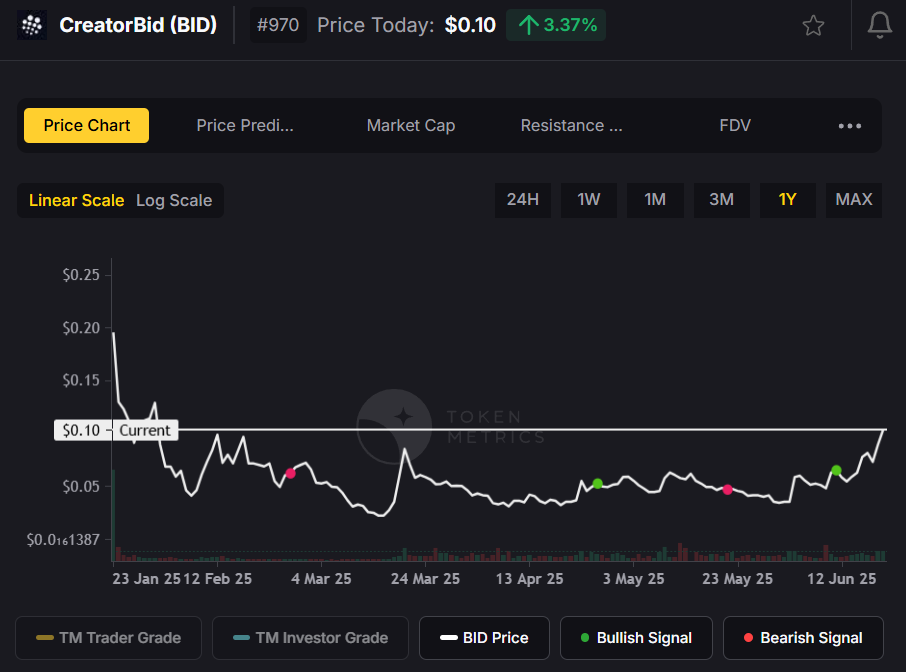Toggle Bearish Signal markers
The width and height of the screenshot is (906, 672).
coord(803,638)
